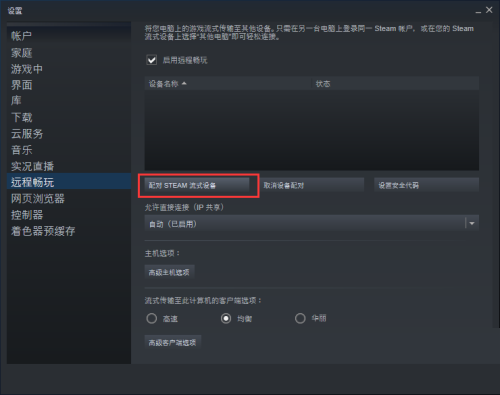Click the 取消设备配对 button
This screenshot has height=395, width=500.
(312, 185)
